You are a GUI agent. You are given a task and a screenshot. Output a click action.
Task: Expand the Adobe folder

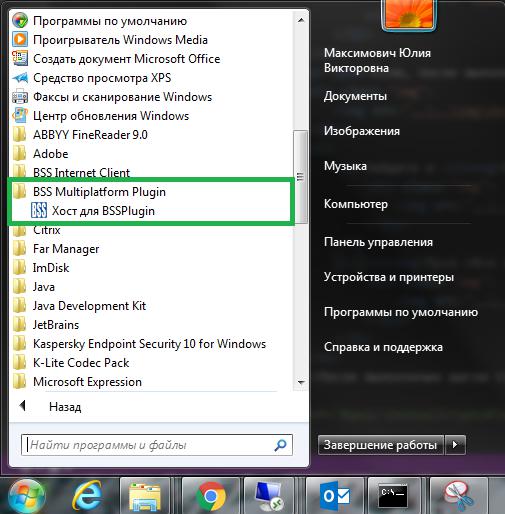(x=41, y=154)
